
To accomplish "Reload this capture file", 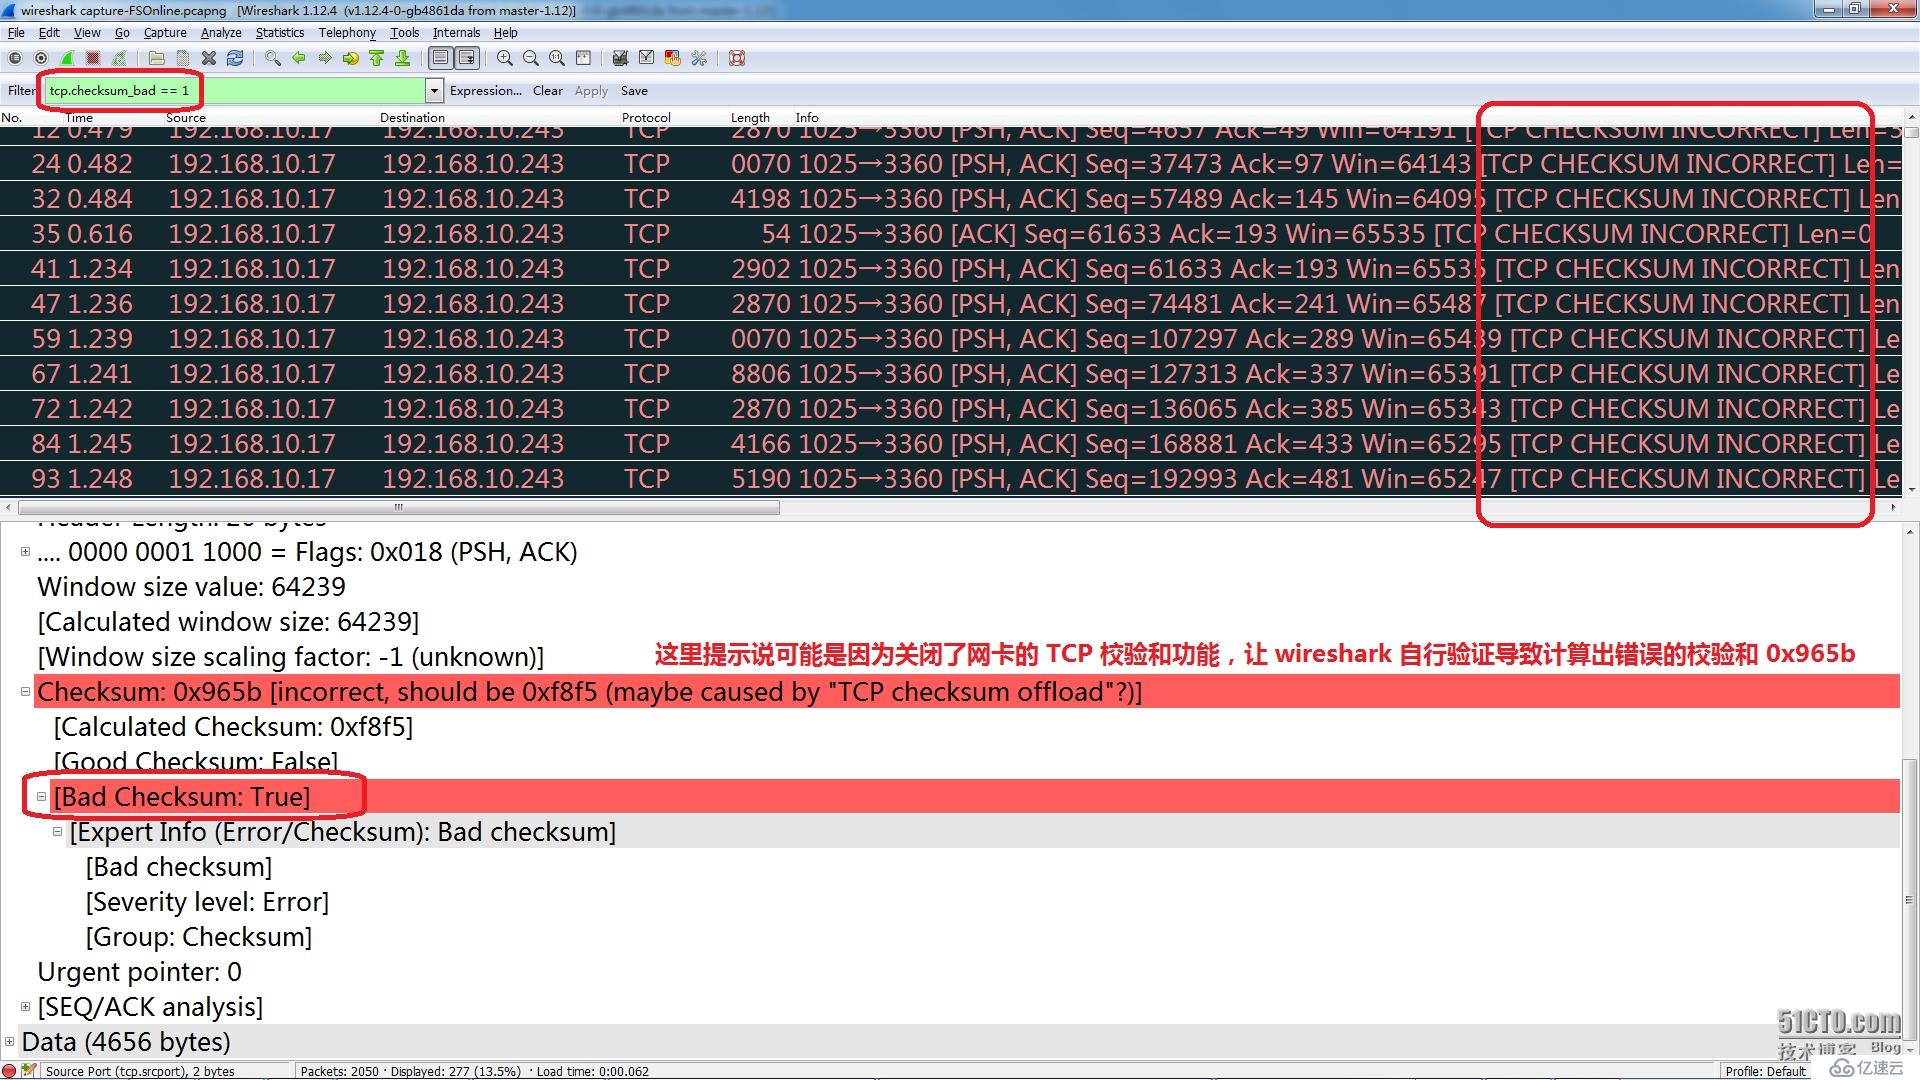I will (235, 58).
